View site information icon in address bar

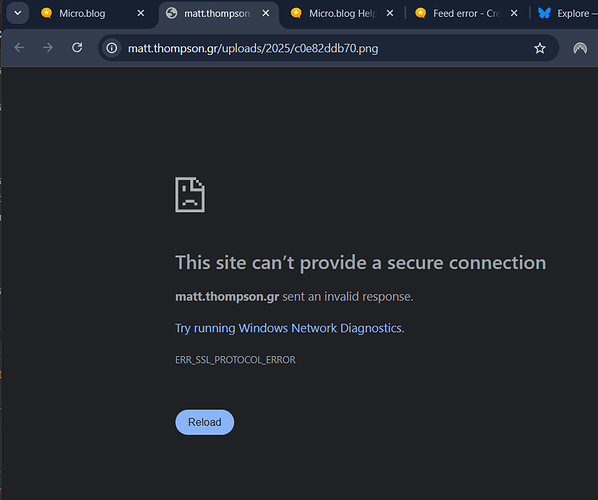tap(112, 48)
